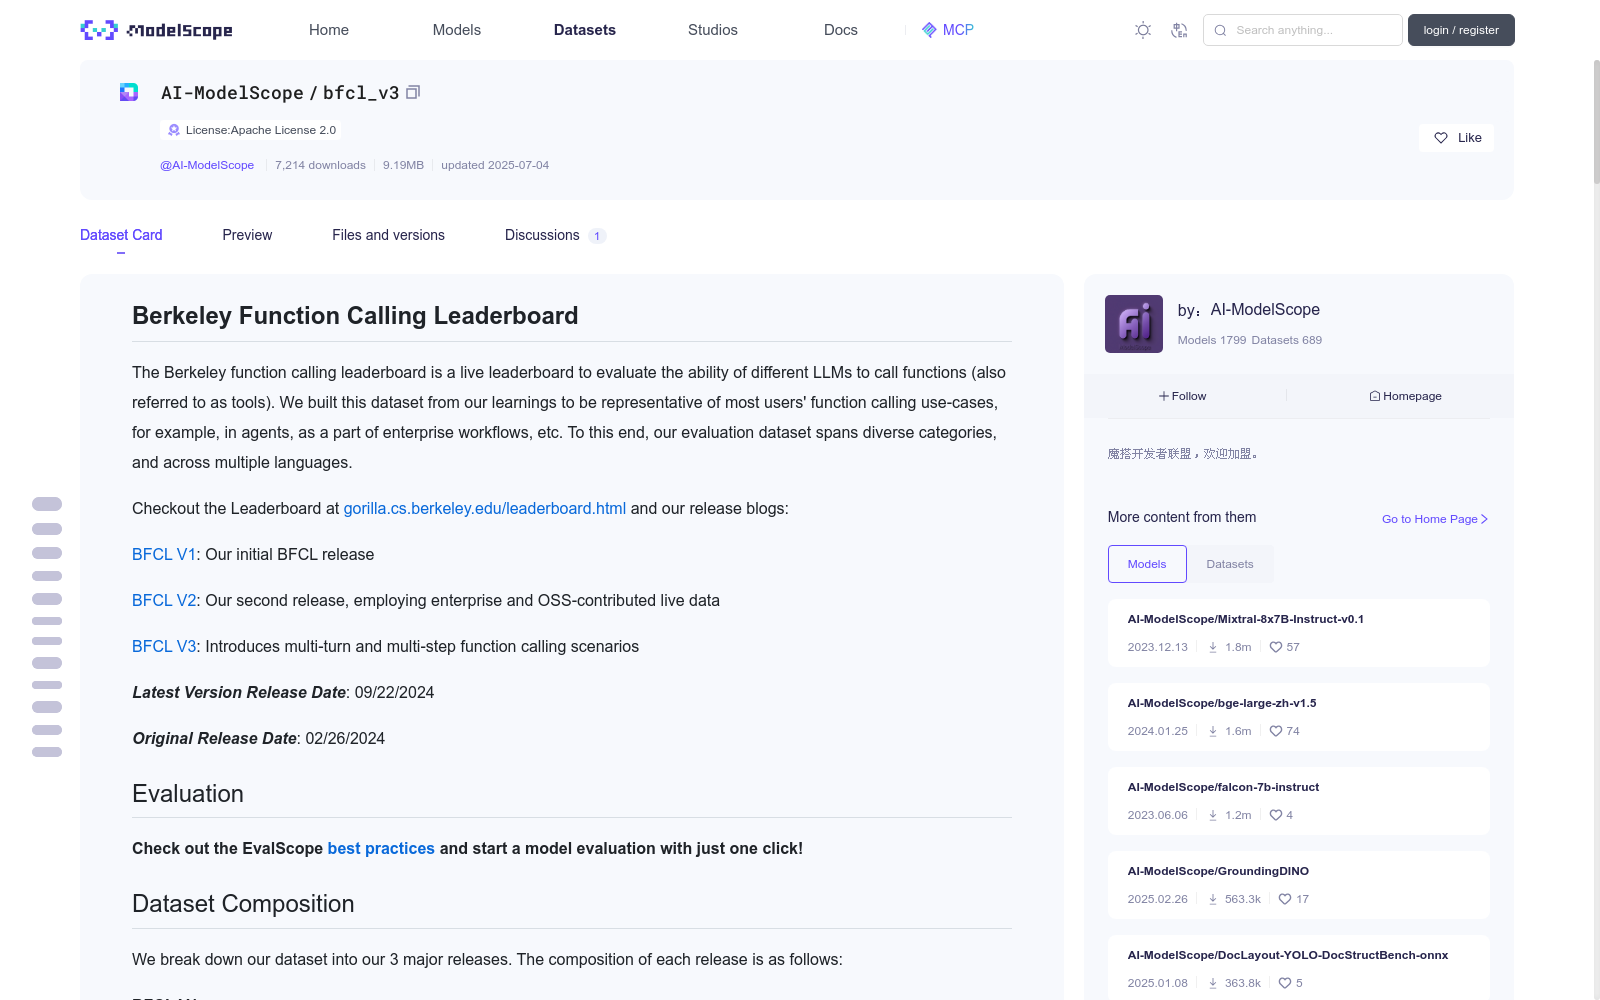Image resolution: width=1600 pixels, height=1000 pixels.
Task: Click heart icon on Mixtral-8x7B-Instruct card
Action: pyautogui.click(x=1276, y=647)
